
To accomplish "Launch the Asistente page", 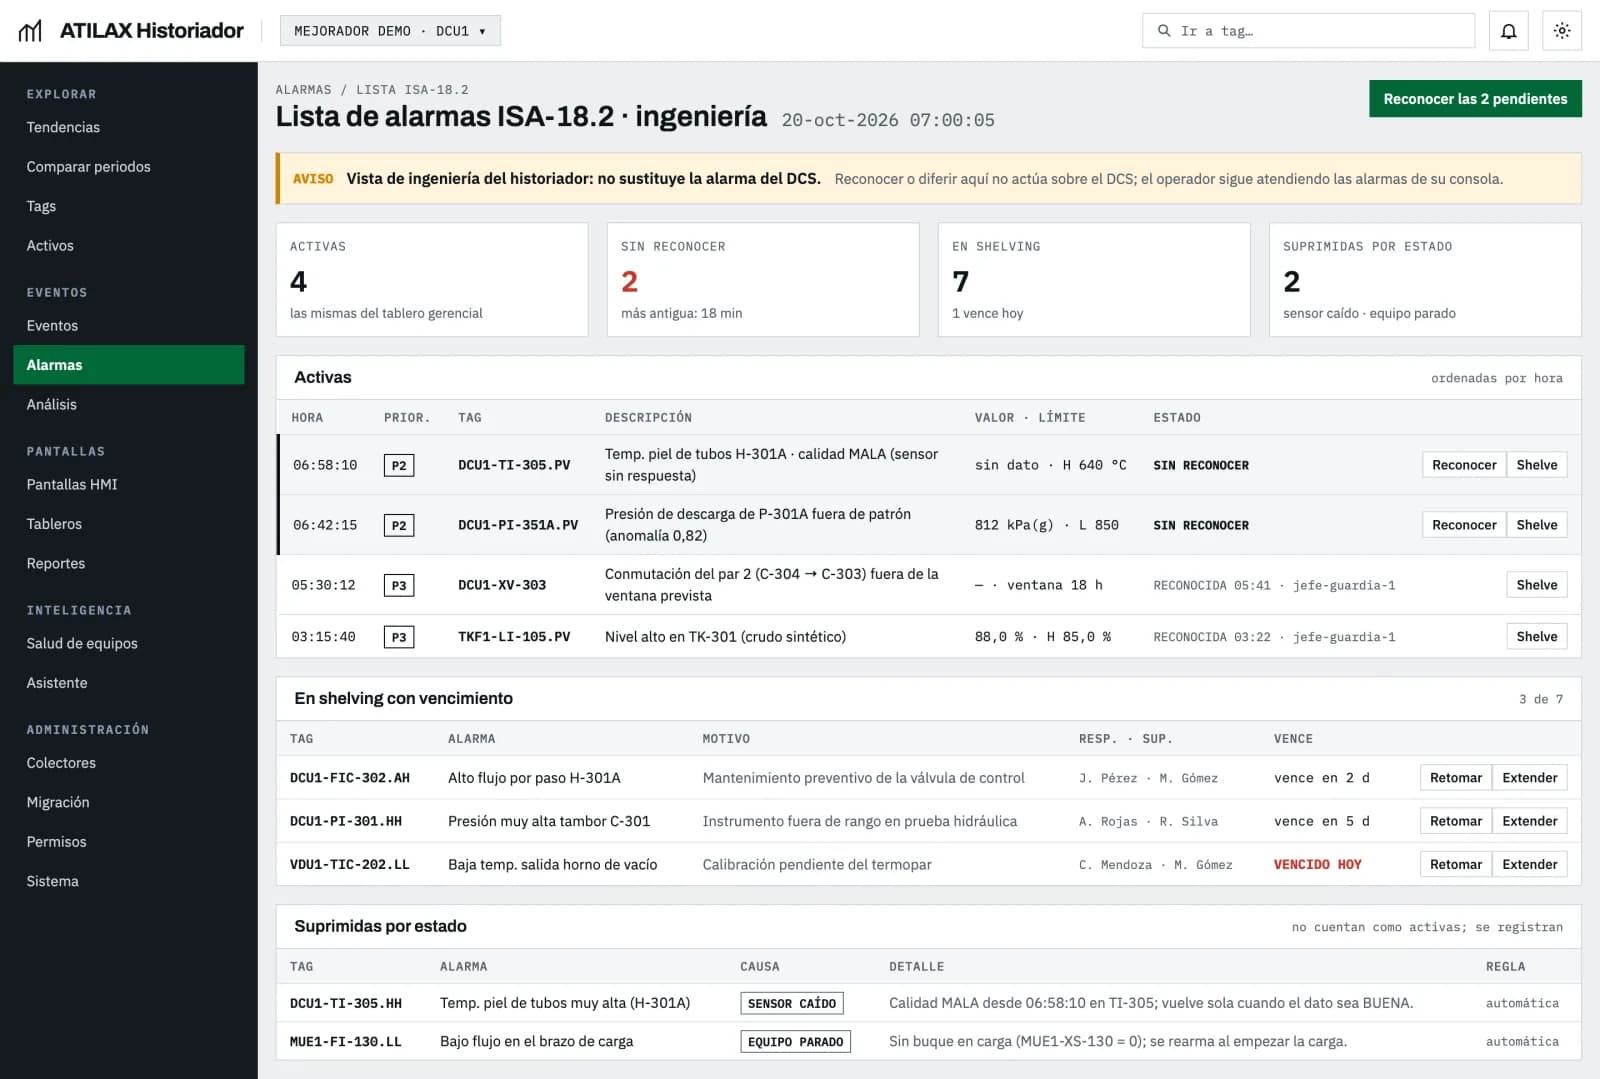I will pos(129,683).
